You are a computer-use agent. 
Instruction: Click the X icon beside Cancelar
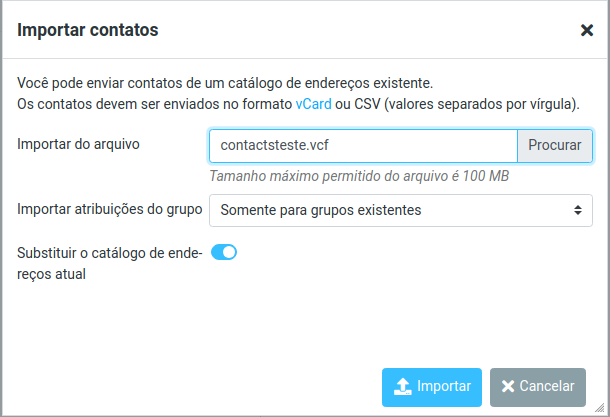(508, 386)
